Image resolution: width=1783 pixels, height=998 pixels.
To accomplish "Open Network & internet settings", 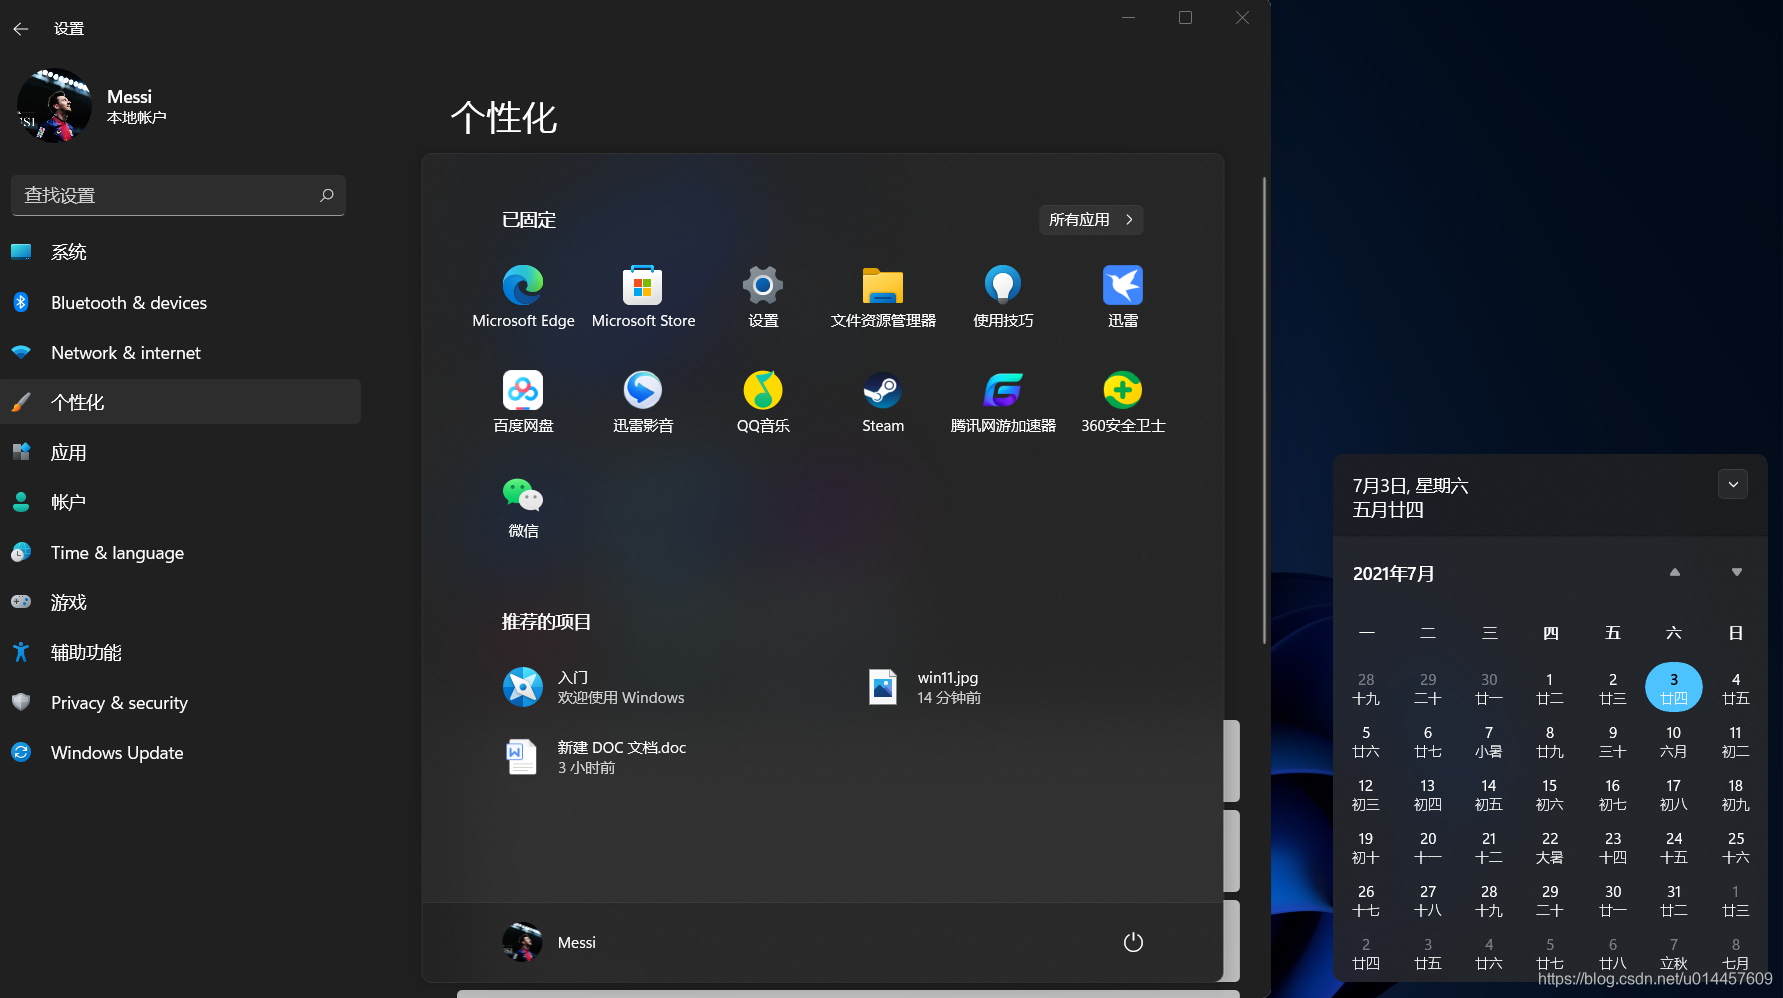I will (180, 352).
